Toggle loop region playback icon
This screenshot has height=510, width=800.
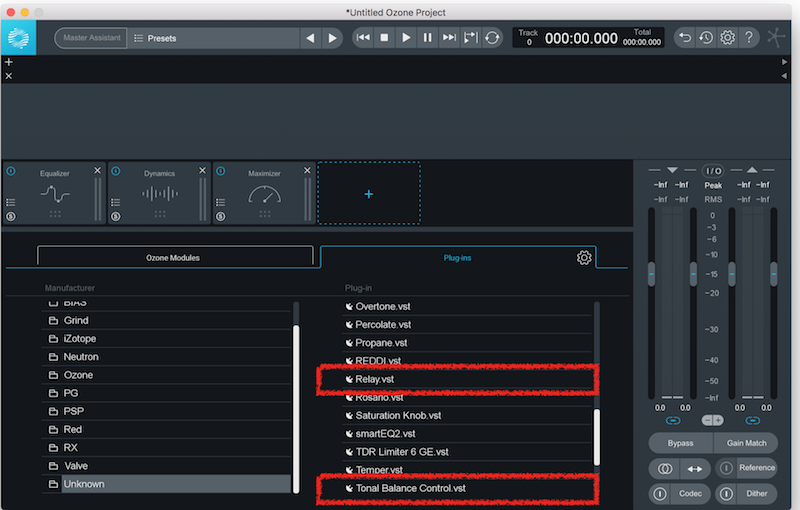click(470, 38)
